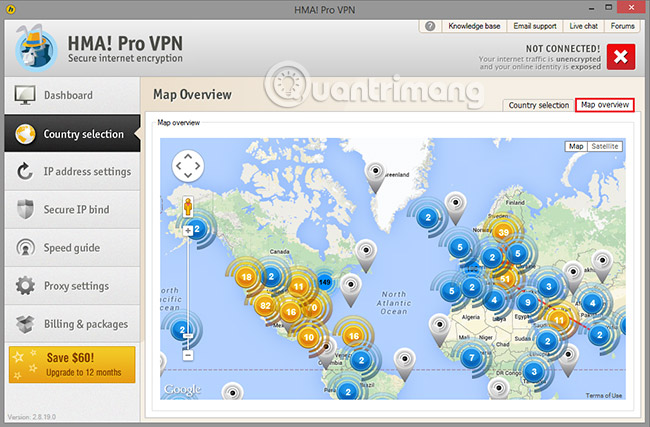The height and width of the screenshot is (427, 650).
Task: Click the Speed guide gauge icon
Action: 25,248
